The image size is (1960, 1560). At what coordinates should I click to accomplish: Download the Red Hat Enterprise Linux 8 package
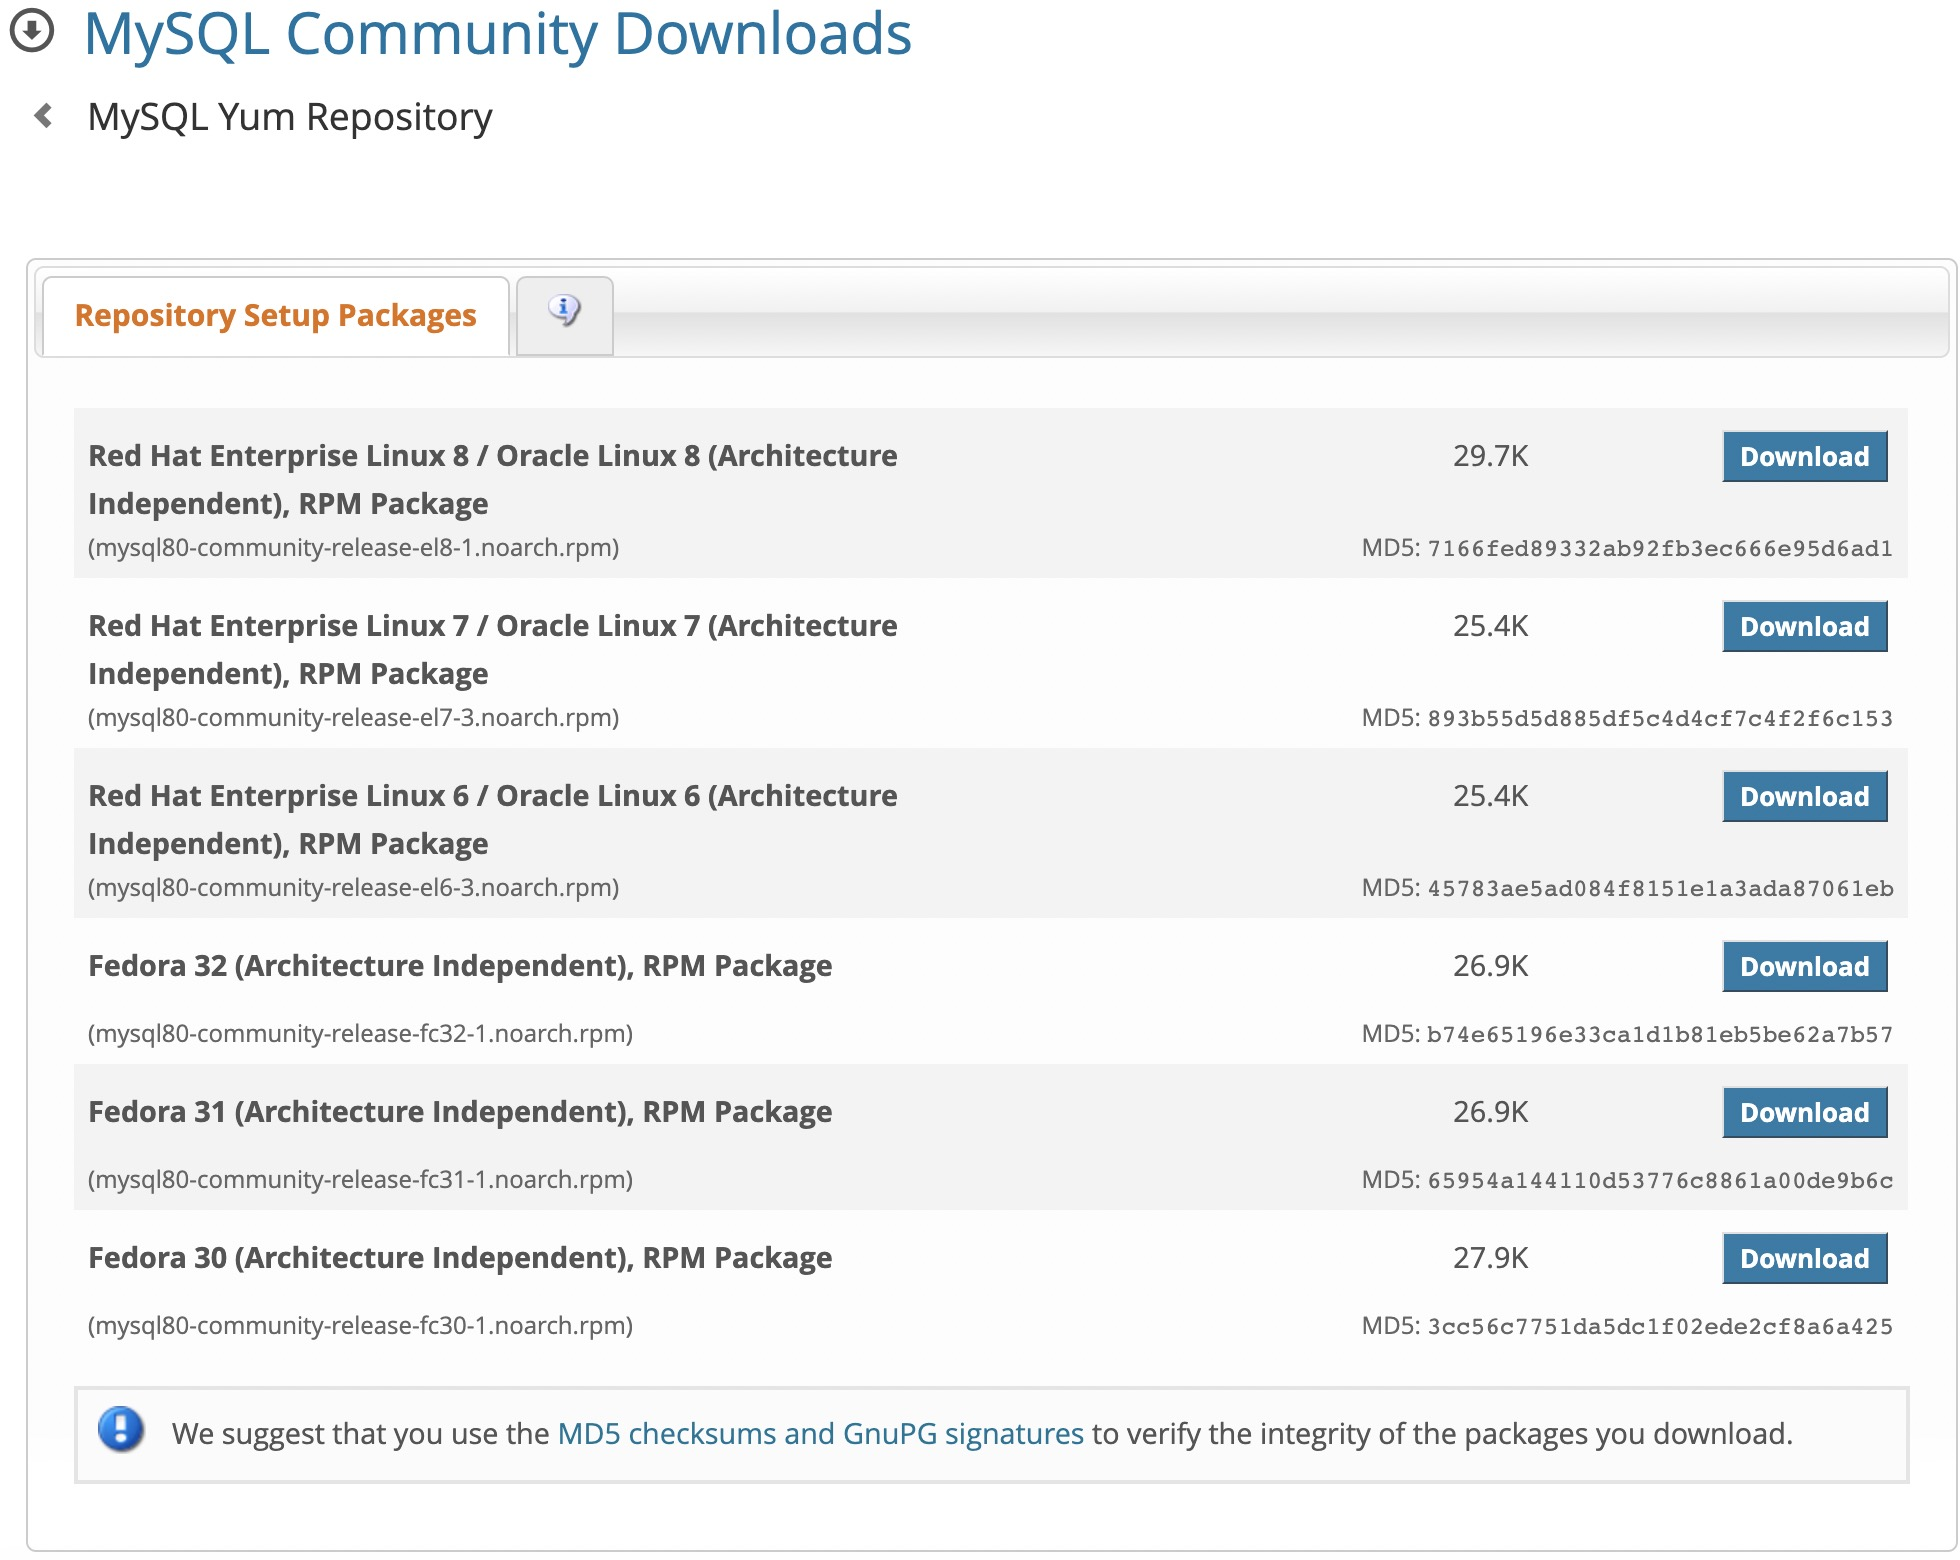coord(1804,457)
